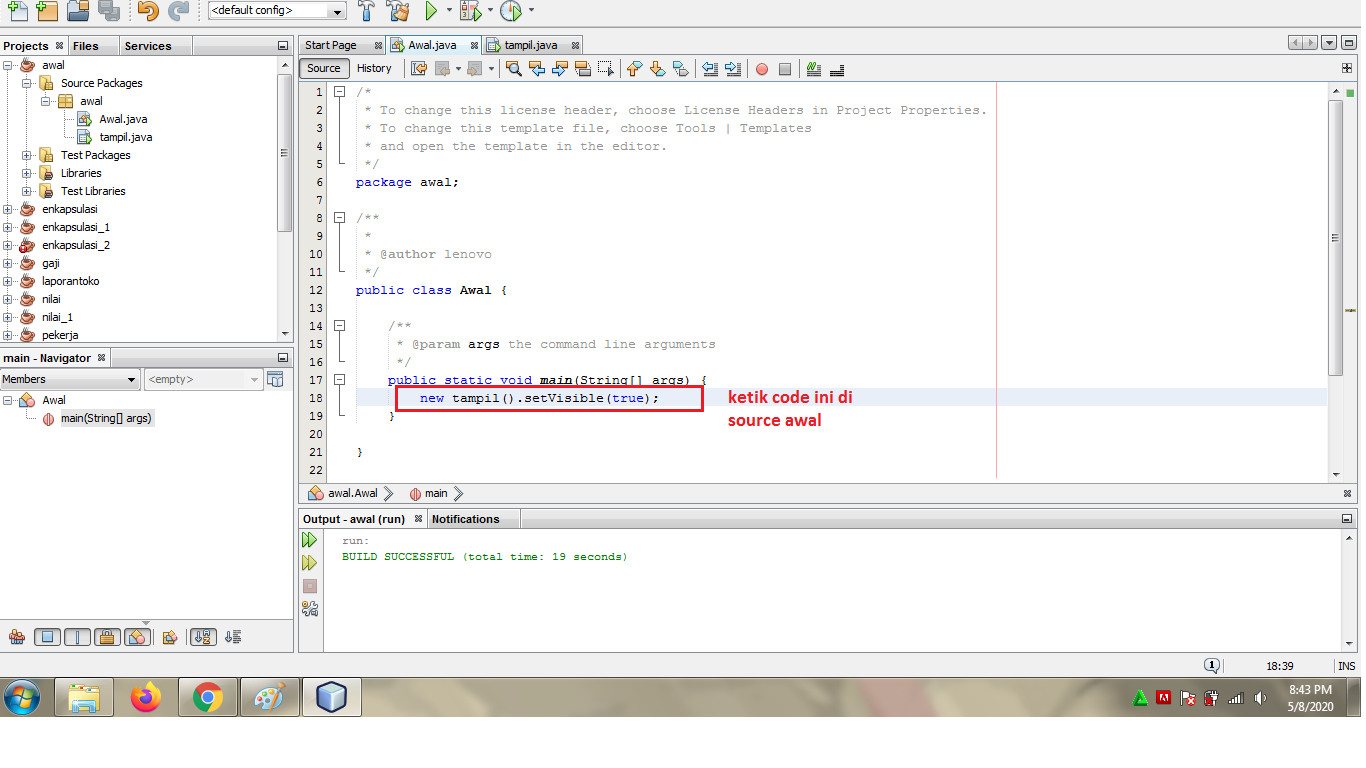This screenshot has width=1366, height=768.
Task: Set a breakpoint using the red circle icon
Action: (760, 68)
